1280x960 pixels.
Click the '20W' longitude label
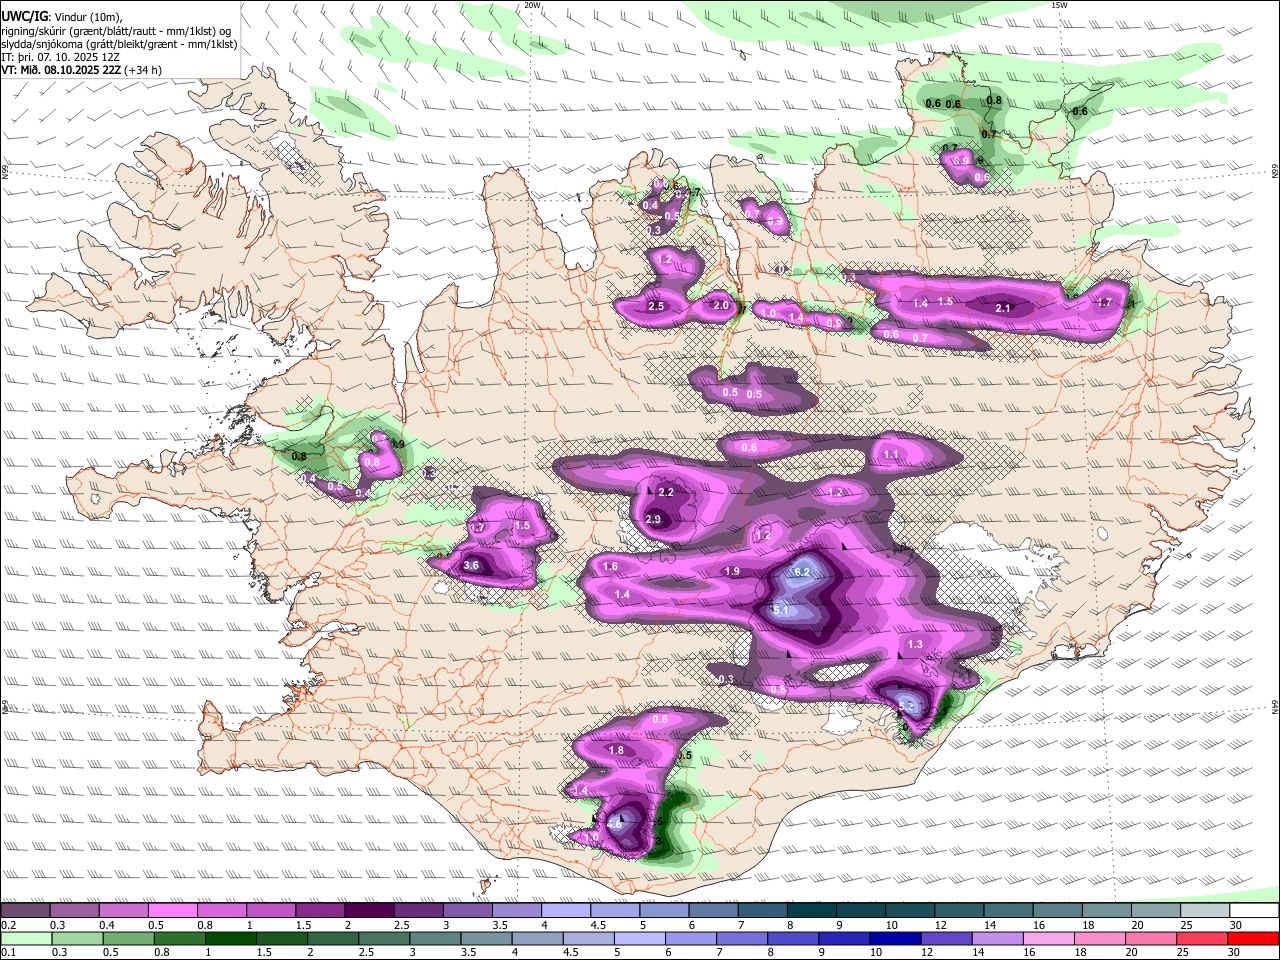[x=533, y=5]
